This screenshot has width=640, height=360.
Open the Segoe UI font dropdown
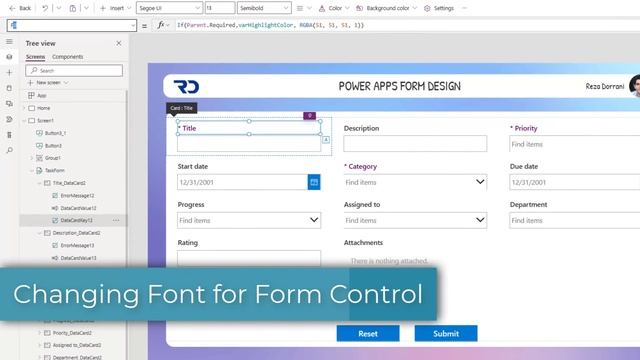[x=169, y=8]
